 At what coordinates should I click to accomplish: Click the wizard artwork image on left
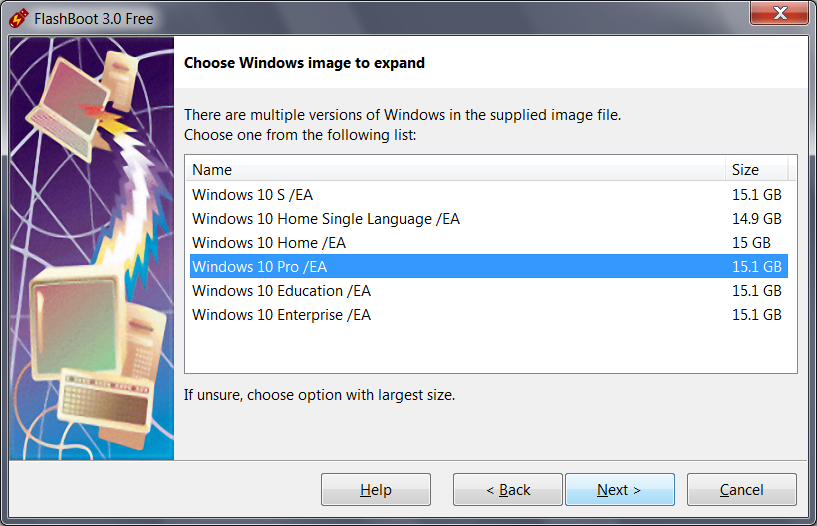pyautogui.click(x=92, y=248)
